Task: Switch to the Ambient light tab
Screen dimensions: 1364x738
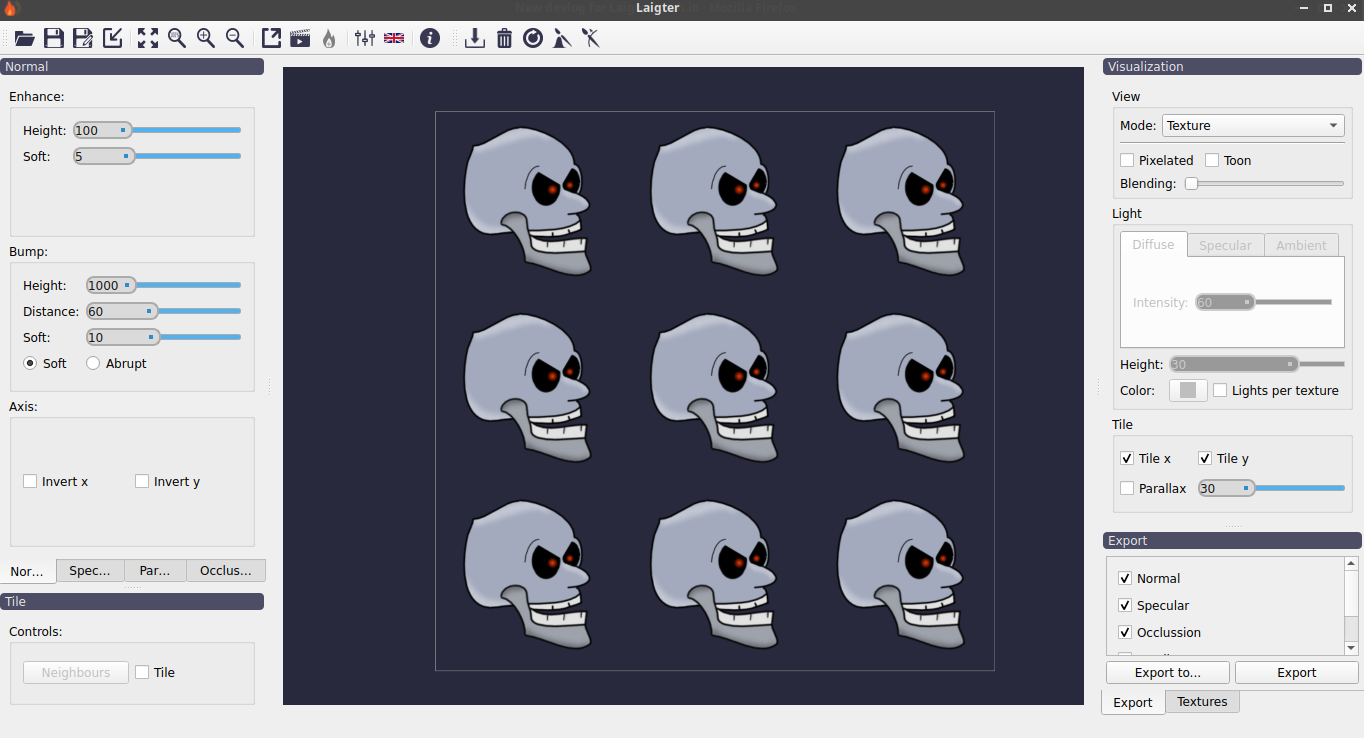Action: pos(1301,245)
